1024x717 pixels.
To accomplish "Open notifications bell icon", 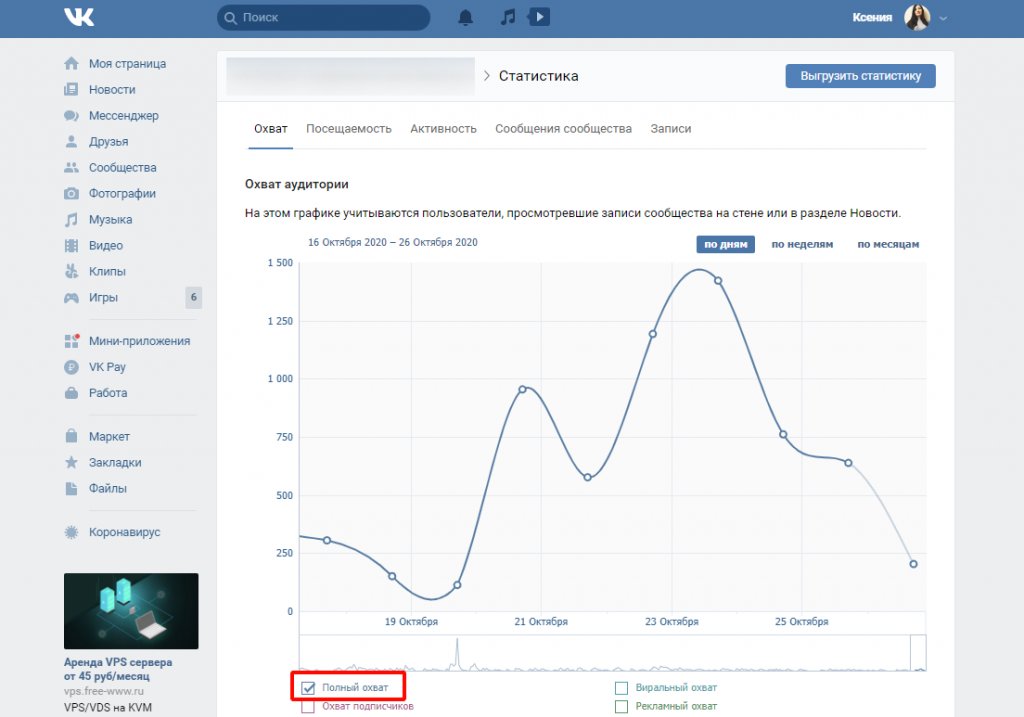I will [465, 17].
